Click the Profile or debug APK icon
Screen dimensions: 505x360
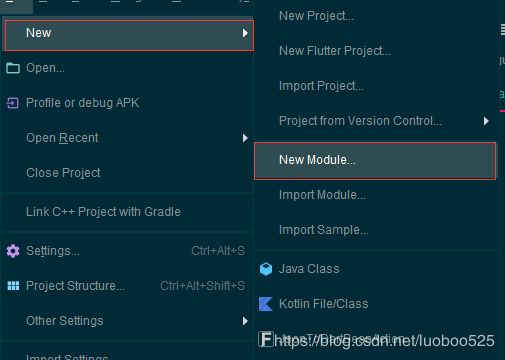pyautogui.click(x=13, y=103)
